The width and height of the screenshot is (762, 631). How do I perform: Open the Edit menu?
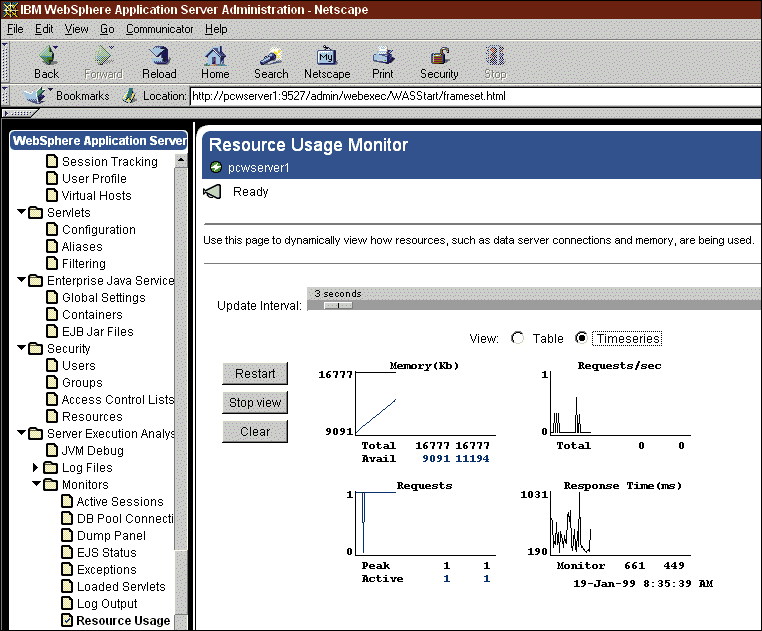(44, 29)
